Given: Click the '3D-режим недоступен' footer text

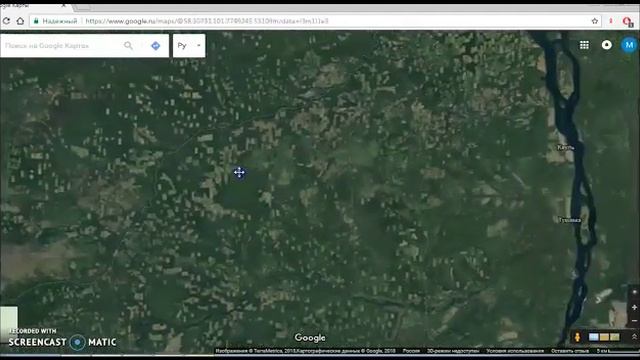Looking at the screenshot, I should [453, 351].
